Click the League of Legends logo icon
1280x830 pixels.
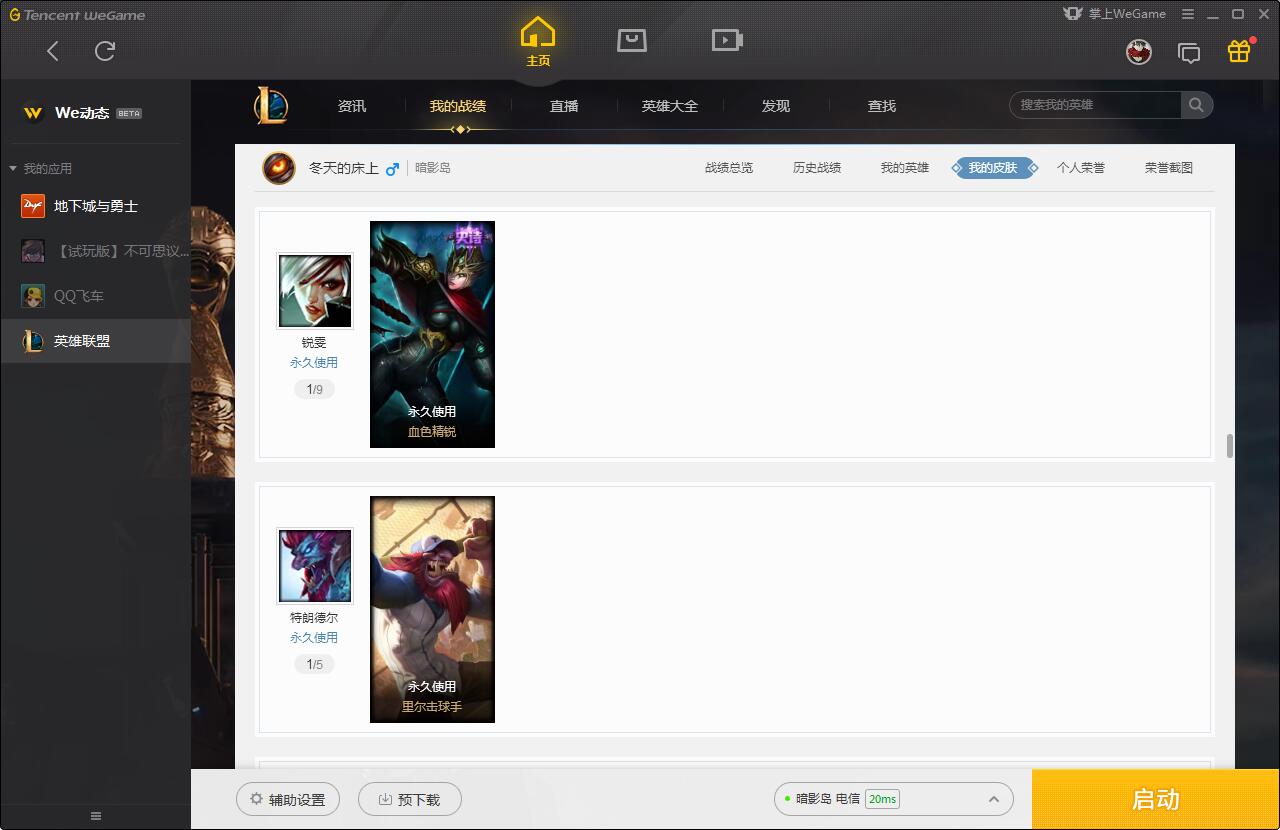click(270, 105)
